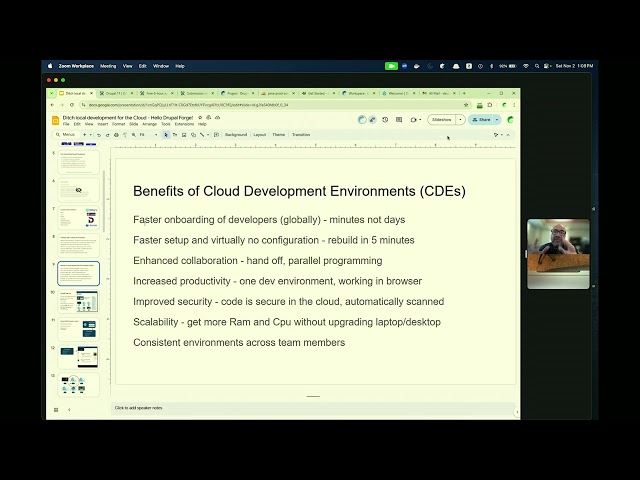Screen dimensions: 640x480
Task: Open the comments panel icon
Action: (x=399, y=120)
